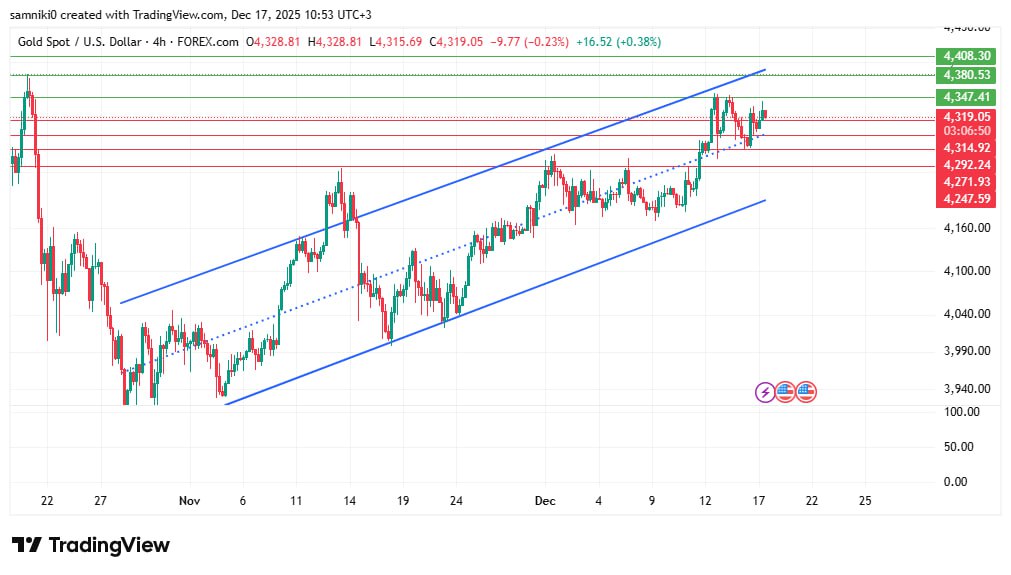Click the 100.00 indicator scale label
1011x575 pixels.
click(962, 412)
